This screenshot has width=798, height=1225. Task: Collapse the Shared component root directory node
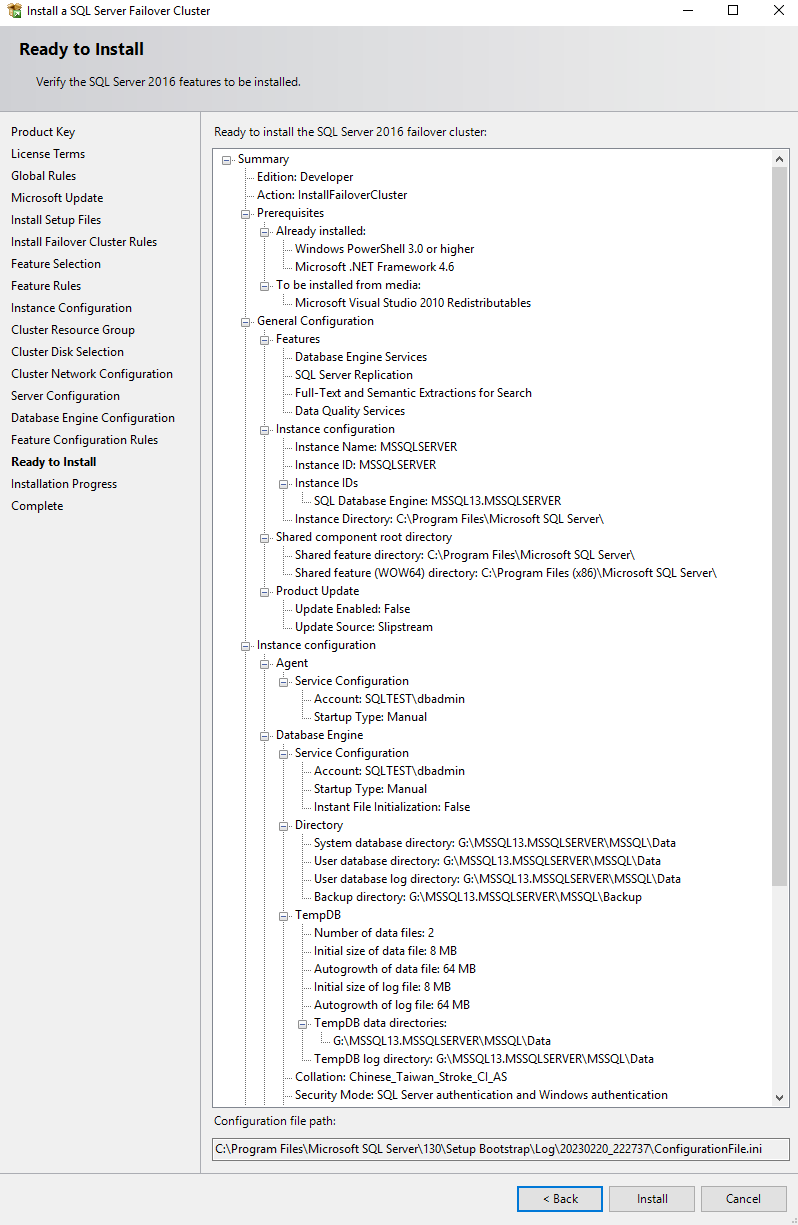[x=265, y=537]
